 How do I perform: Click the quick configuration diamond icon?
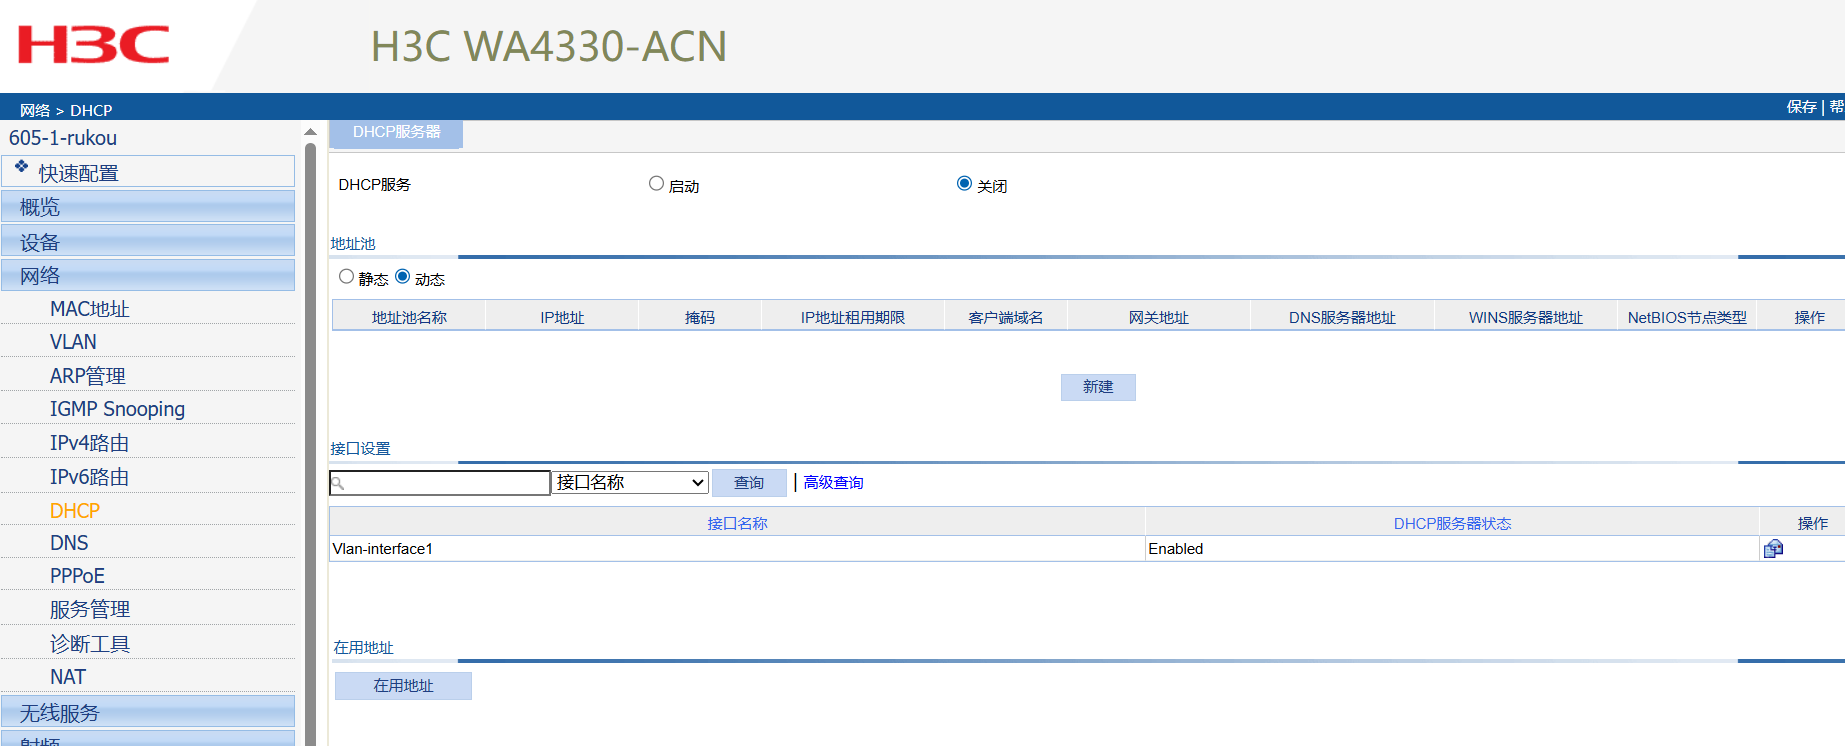pos(21,166)
